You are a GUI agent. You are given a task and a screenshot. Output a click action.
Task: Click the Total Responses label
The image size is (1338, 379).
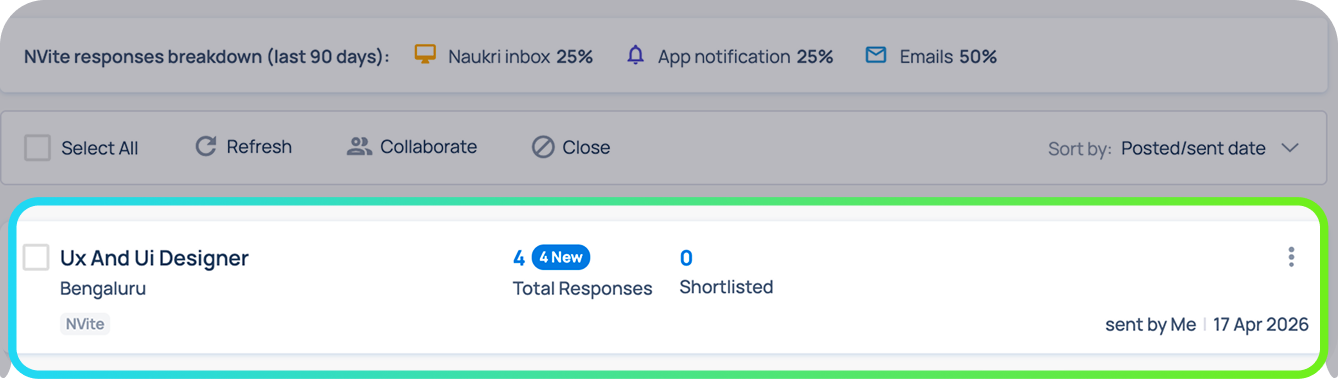[582, 288]
